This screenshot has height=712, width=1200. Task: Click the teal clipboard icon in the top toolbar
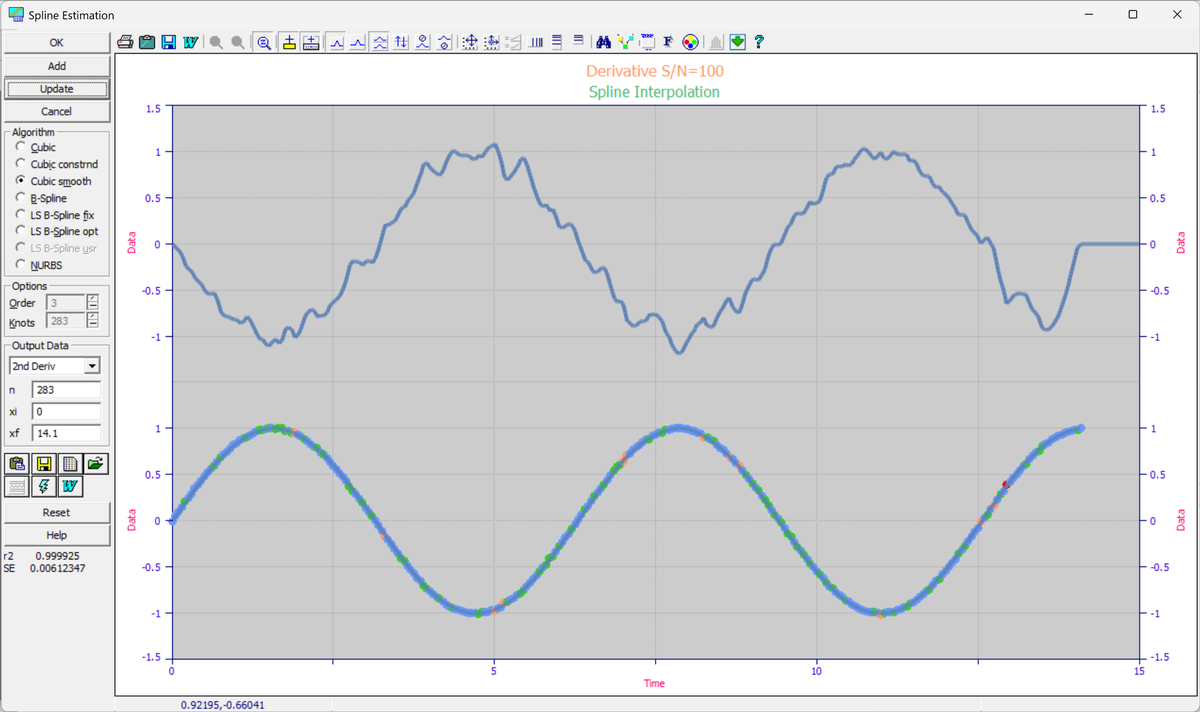(x=147, y=42)
